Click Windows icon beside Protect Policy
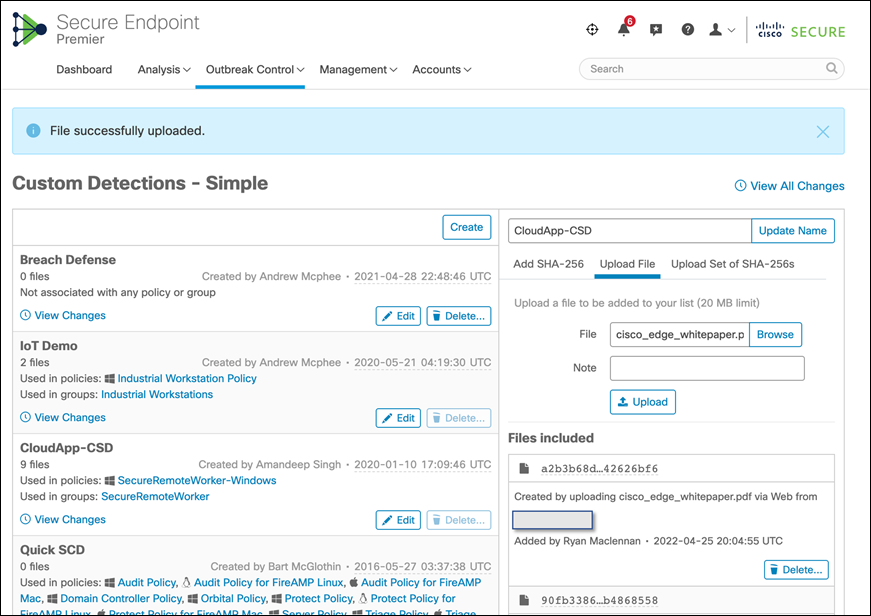Viewport: 871px width, 616px height. 277,599
